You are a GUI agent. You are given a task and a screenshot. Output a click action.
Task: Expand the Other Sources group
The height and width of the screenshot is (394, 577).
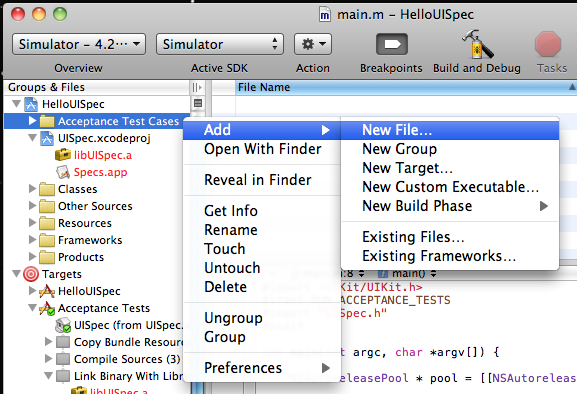click(x=32, y=206)
